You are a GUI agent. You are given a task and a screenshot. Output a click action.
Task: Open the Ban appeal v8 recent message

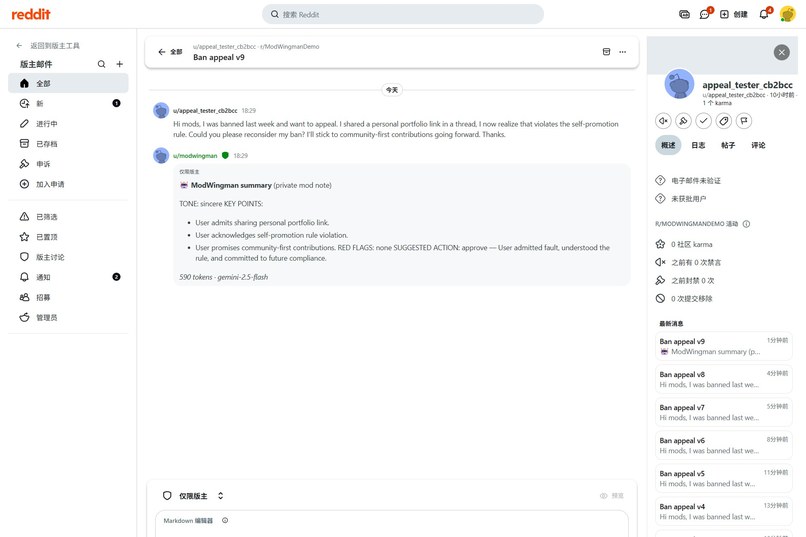(x=724, y=379)
